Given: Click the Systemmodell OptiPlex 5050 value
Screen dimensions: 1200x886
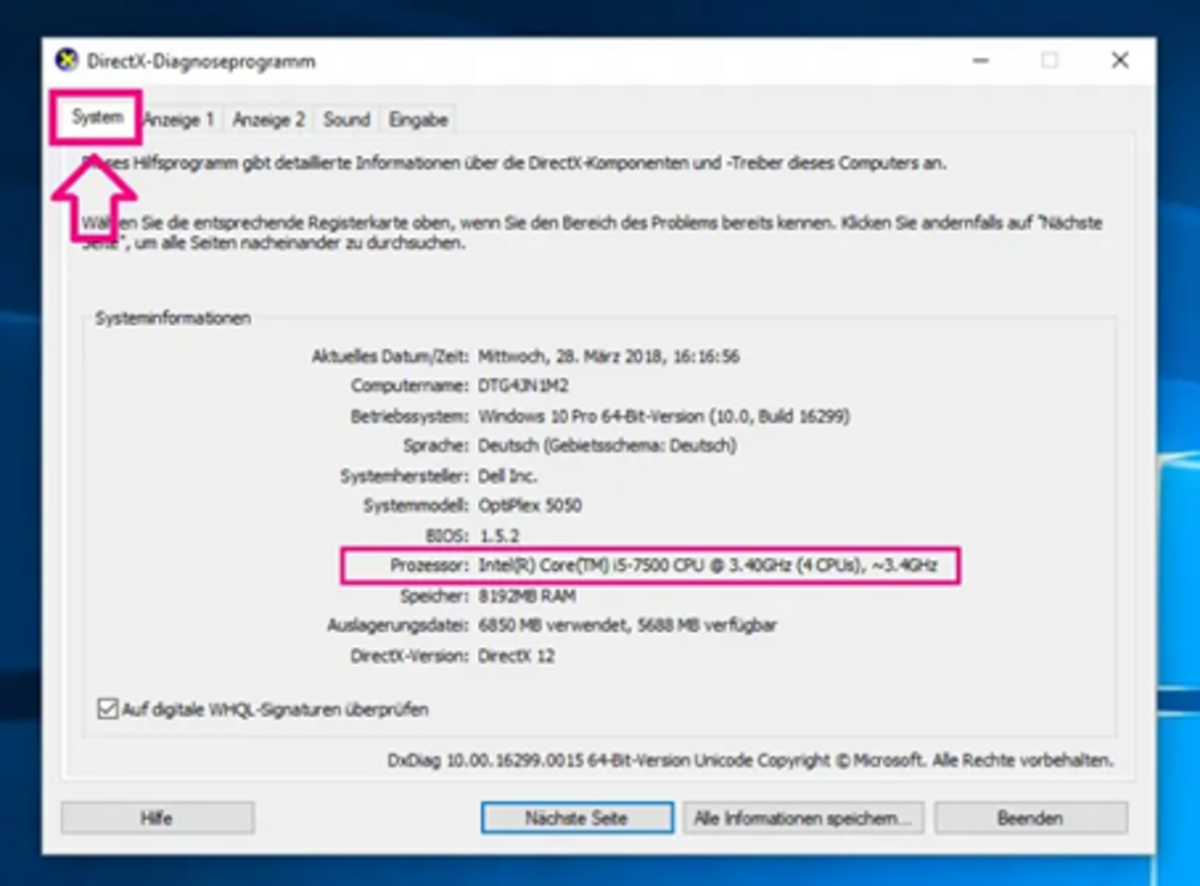Looking at the screenshot, I should [x=530, y=506].
